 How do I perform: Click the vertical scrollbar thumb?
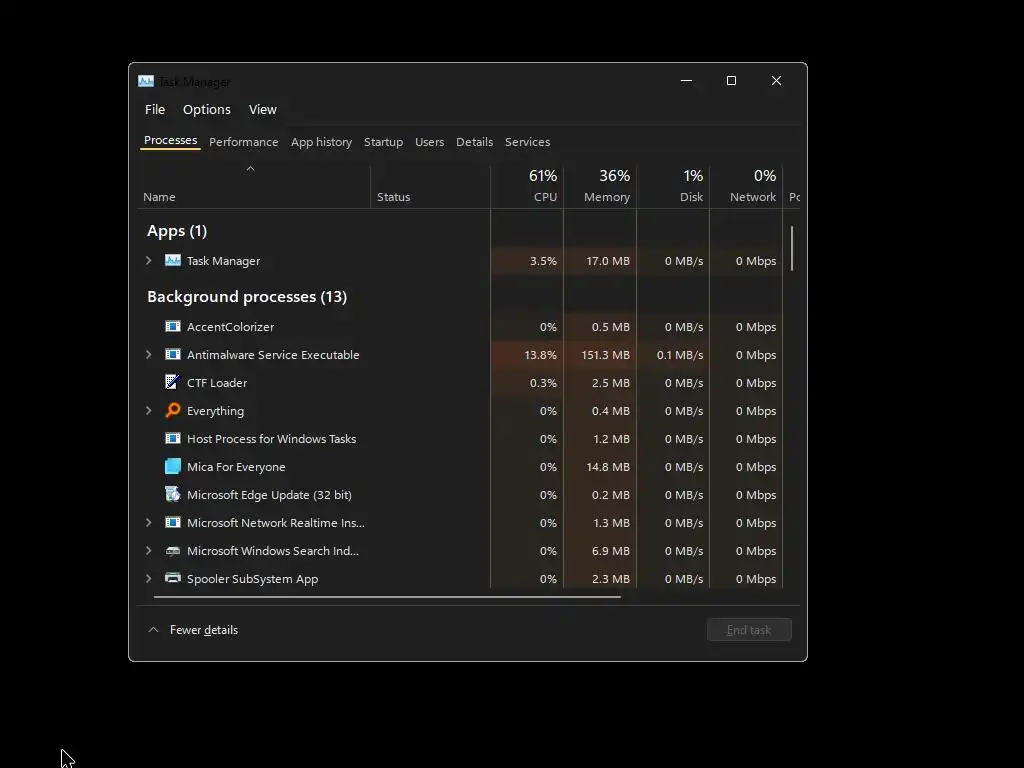[792, 248]
